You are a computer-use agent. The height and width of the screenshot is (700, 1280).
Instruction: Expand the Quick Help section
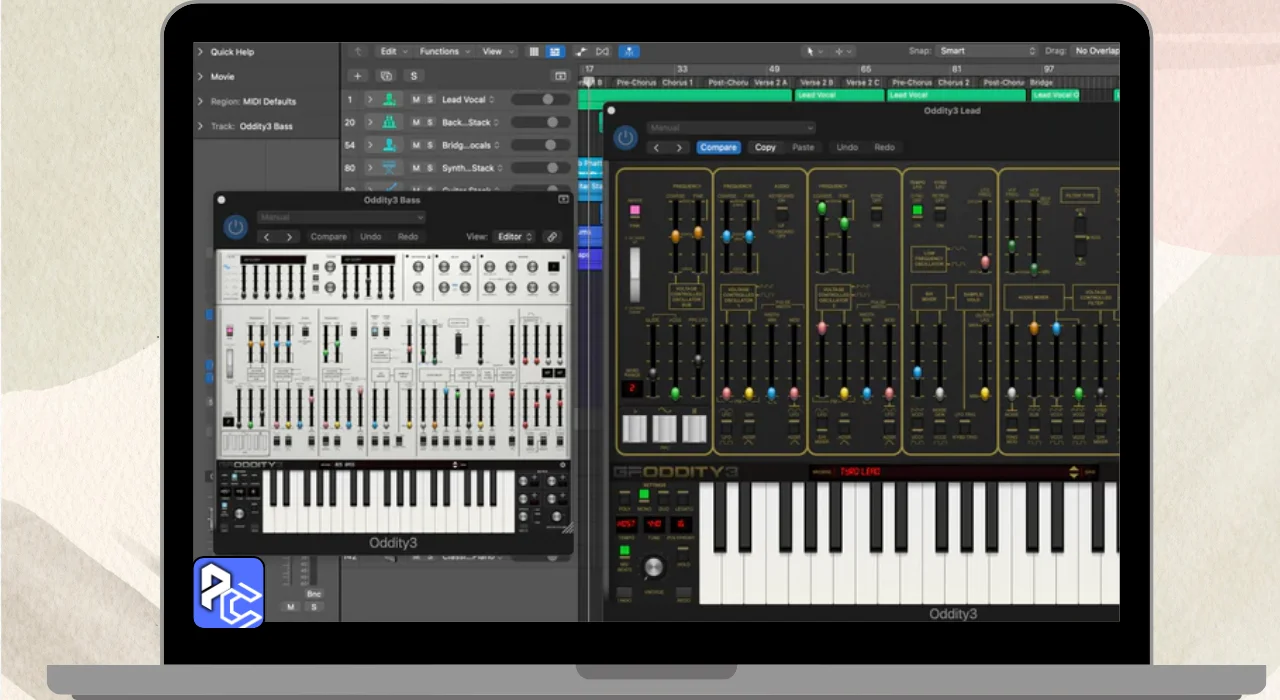(200, 52)
